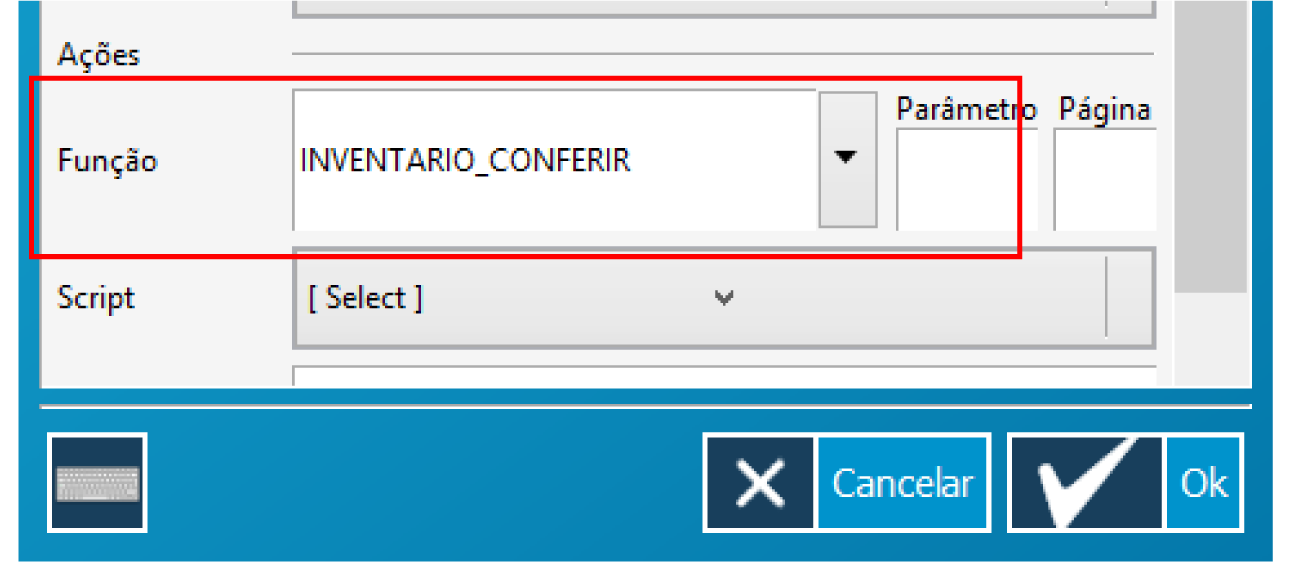Click the chevron in the Script dropdown
This screenshot has height=580, width=1291.
tap(724, 298)
